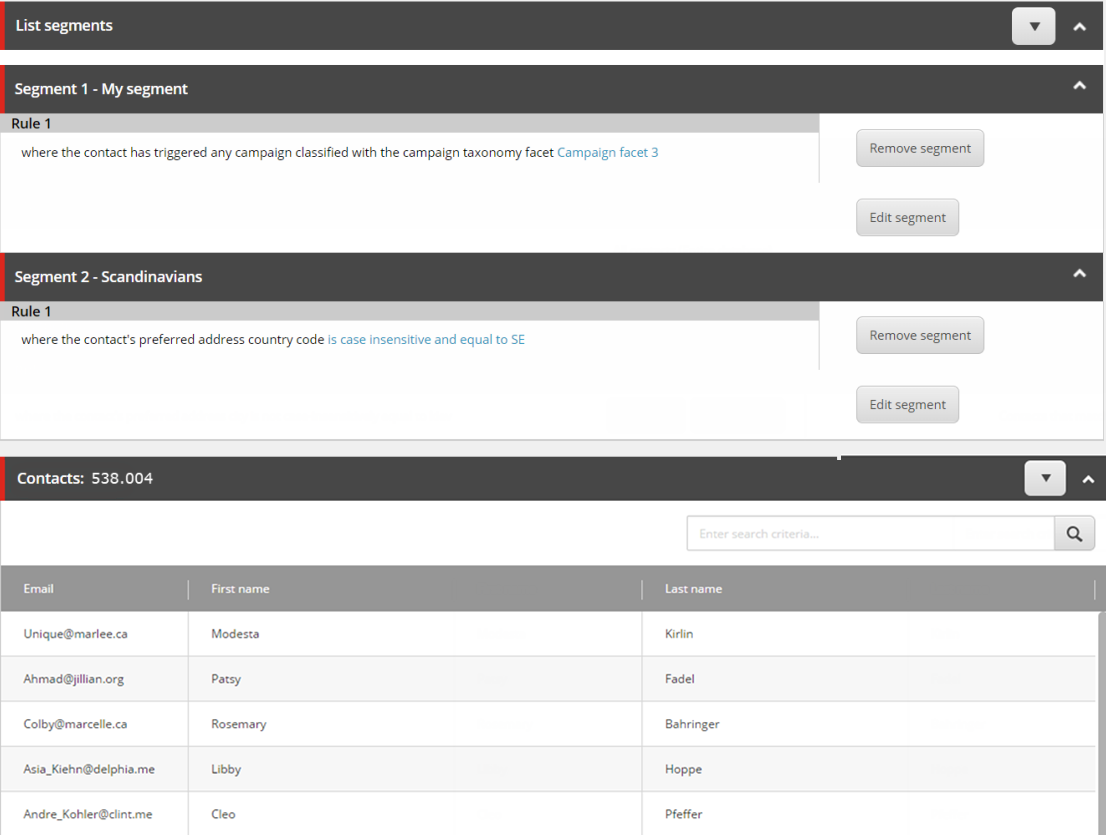Remove the My segment segment
Screen dimensions: 1106x835
point(920,148)
